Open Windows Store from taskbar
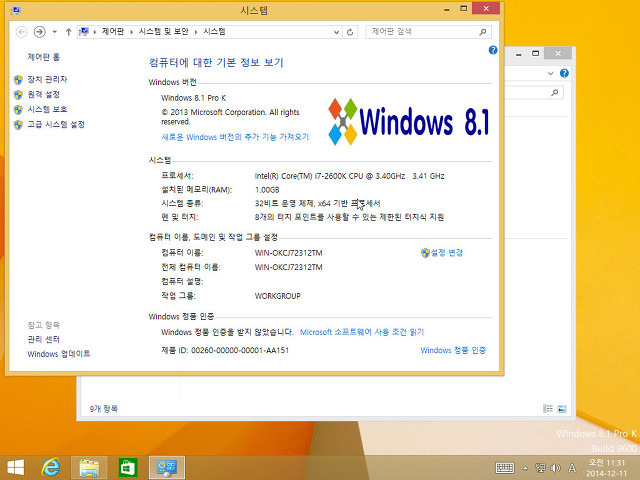Screen dimensions: 640x480 [128, 467]
